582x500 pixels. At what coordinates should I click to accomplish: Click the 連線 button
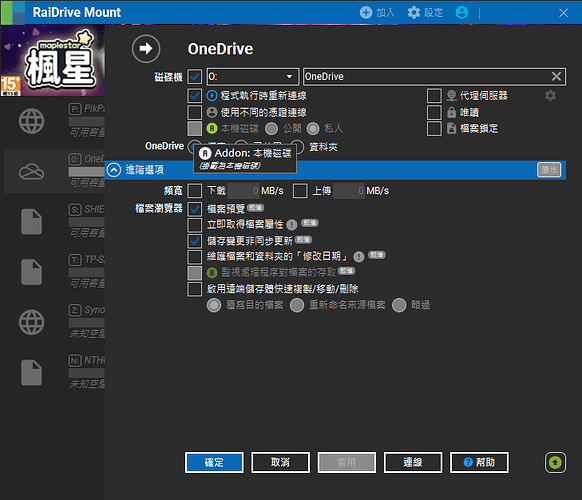coord(413,463)
